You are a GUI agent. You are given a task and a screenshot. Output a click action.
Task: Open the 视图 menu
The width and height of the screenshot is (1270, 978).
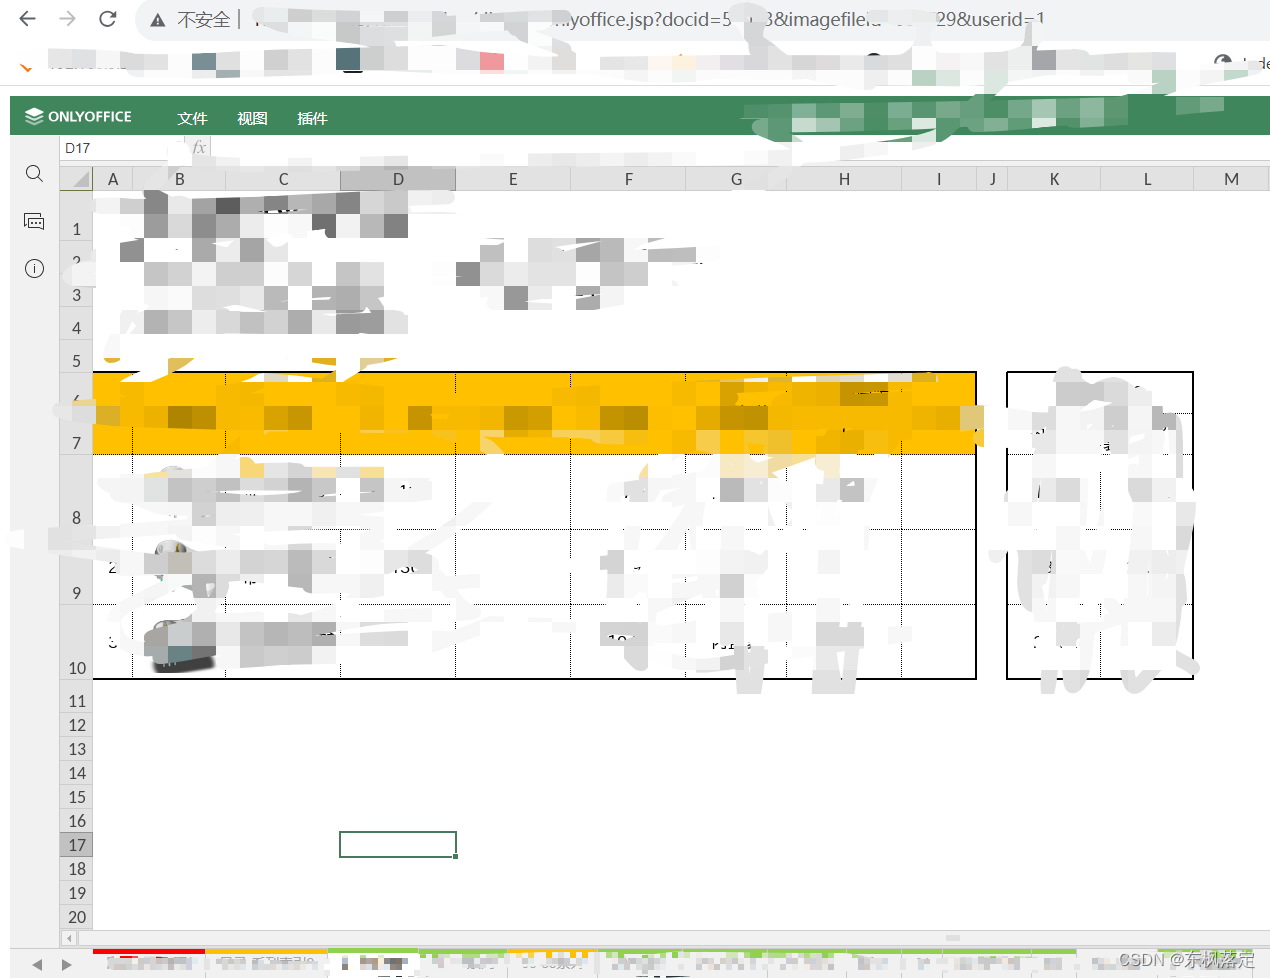252,118
